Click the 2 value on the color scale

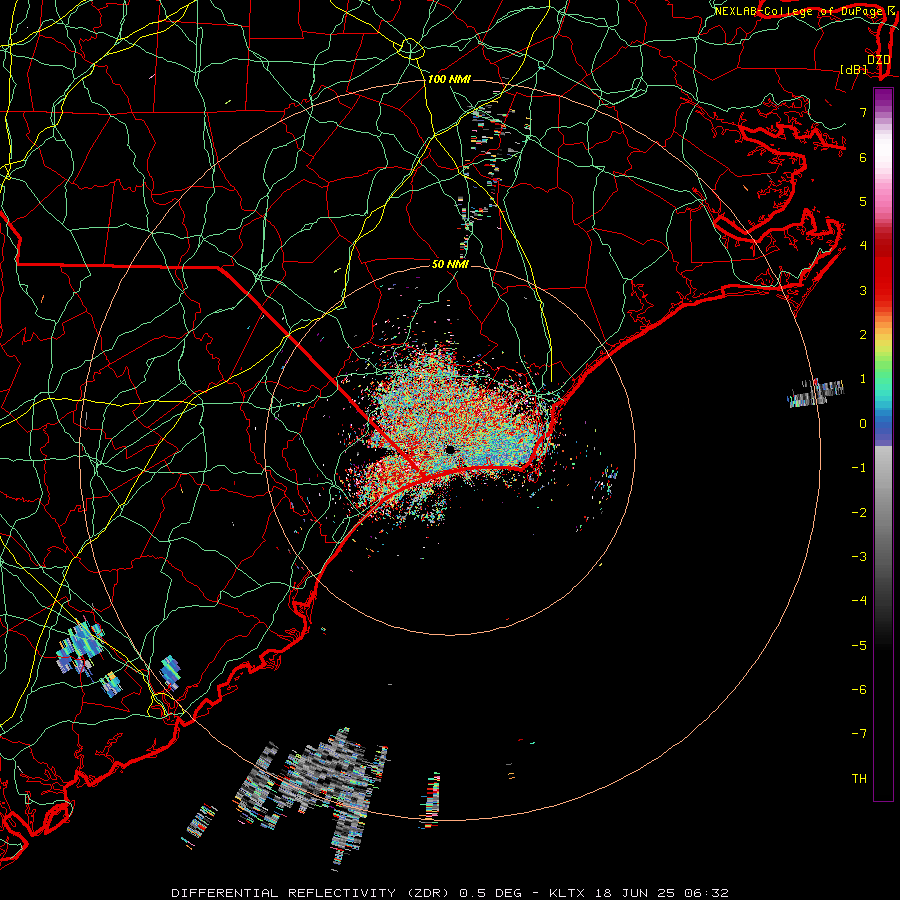[863, 335]
